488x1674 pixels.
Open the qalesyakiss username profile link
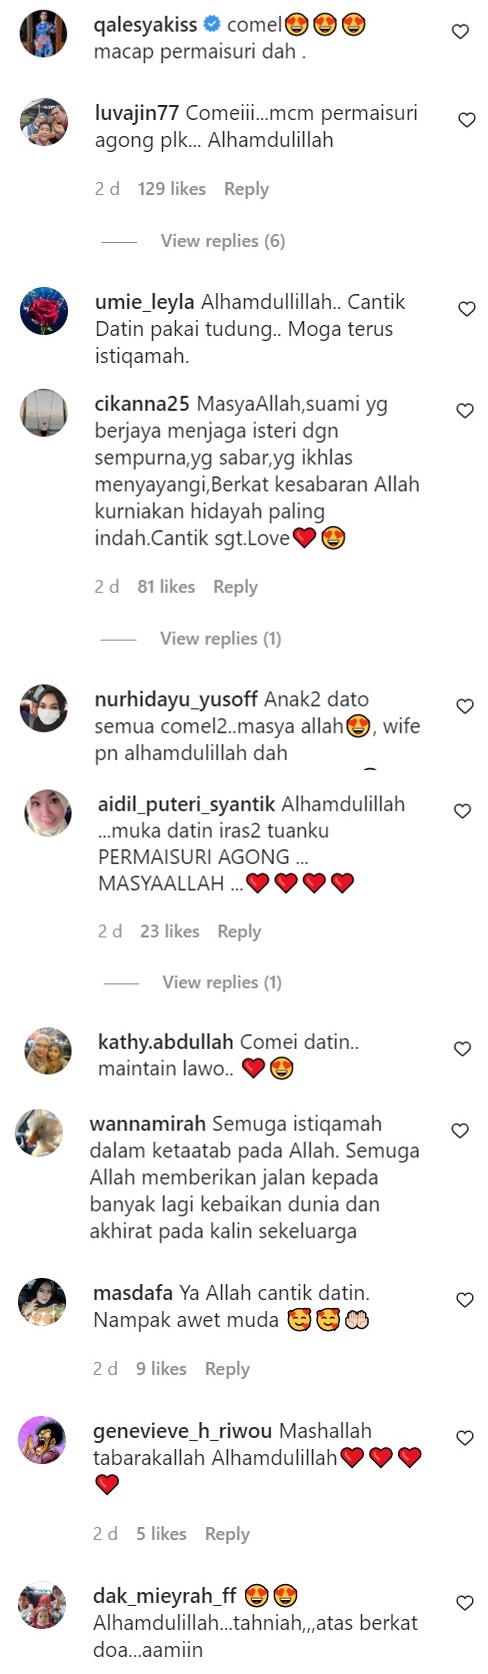point(145,25)
